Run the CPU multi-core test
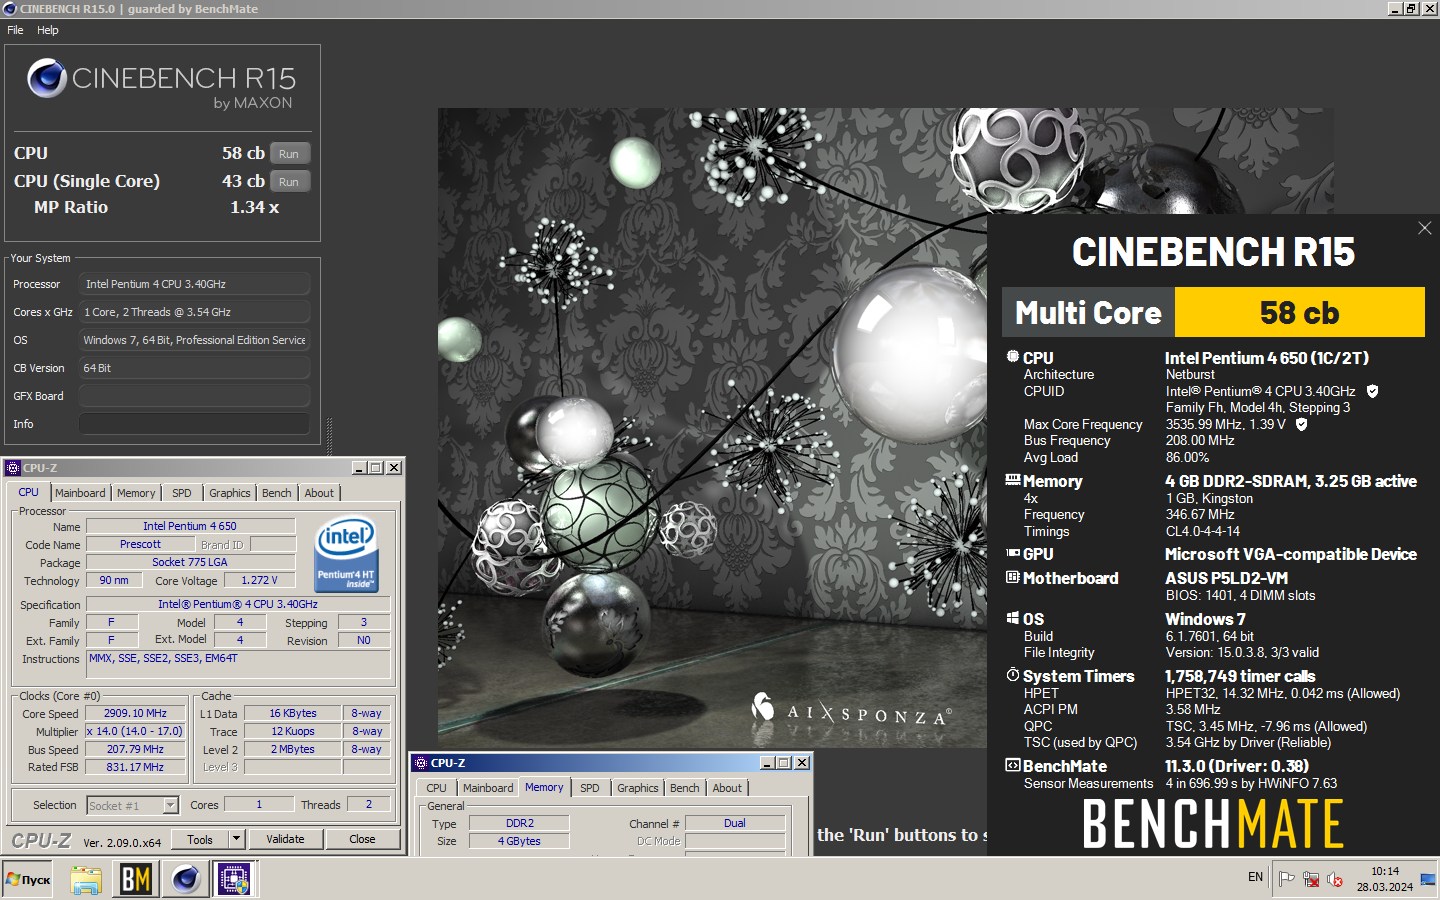 pyautogui.click(x=289, y=154)
